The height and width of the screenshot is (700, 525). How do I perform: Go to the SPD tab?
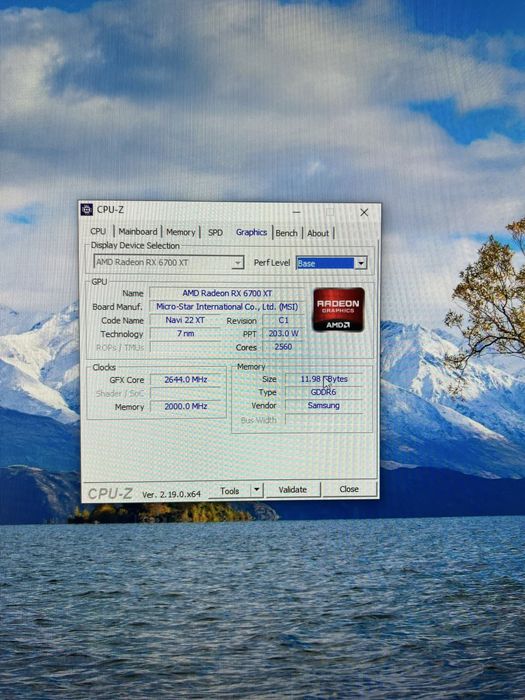pos(215,233)
